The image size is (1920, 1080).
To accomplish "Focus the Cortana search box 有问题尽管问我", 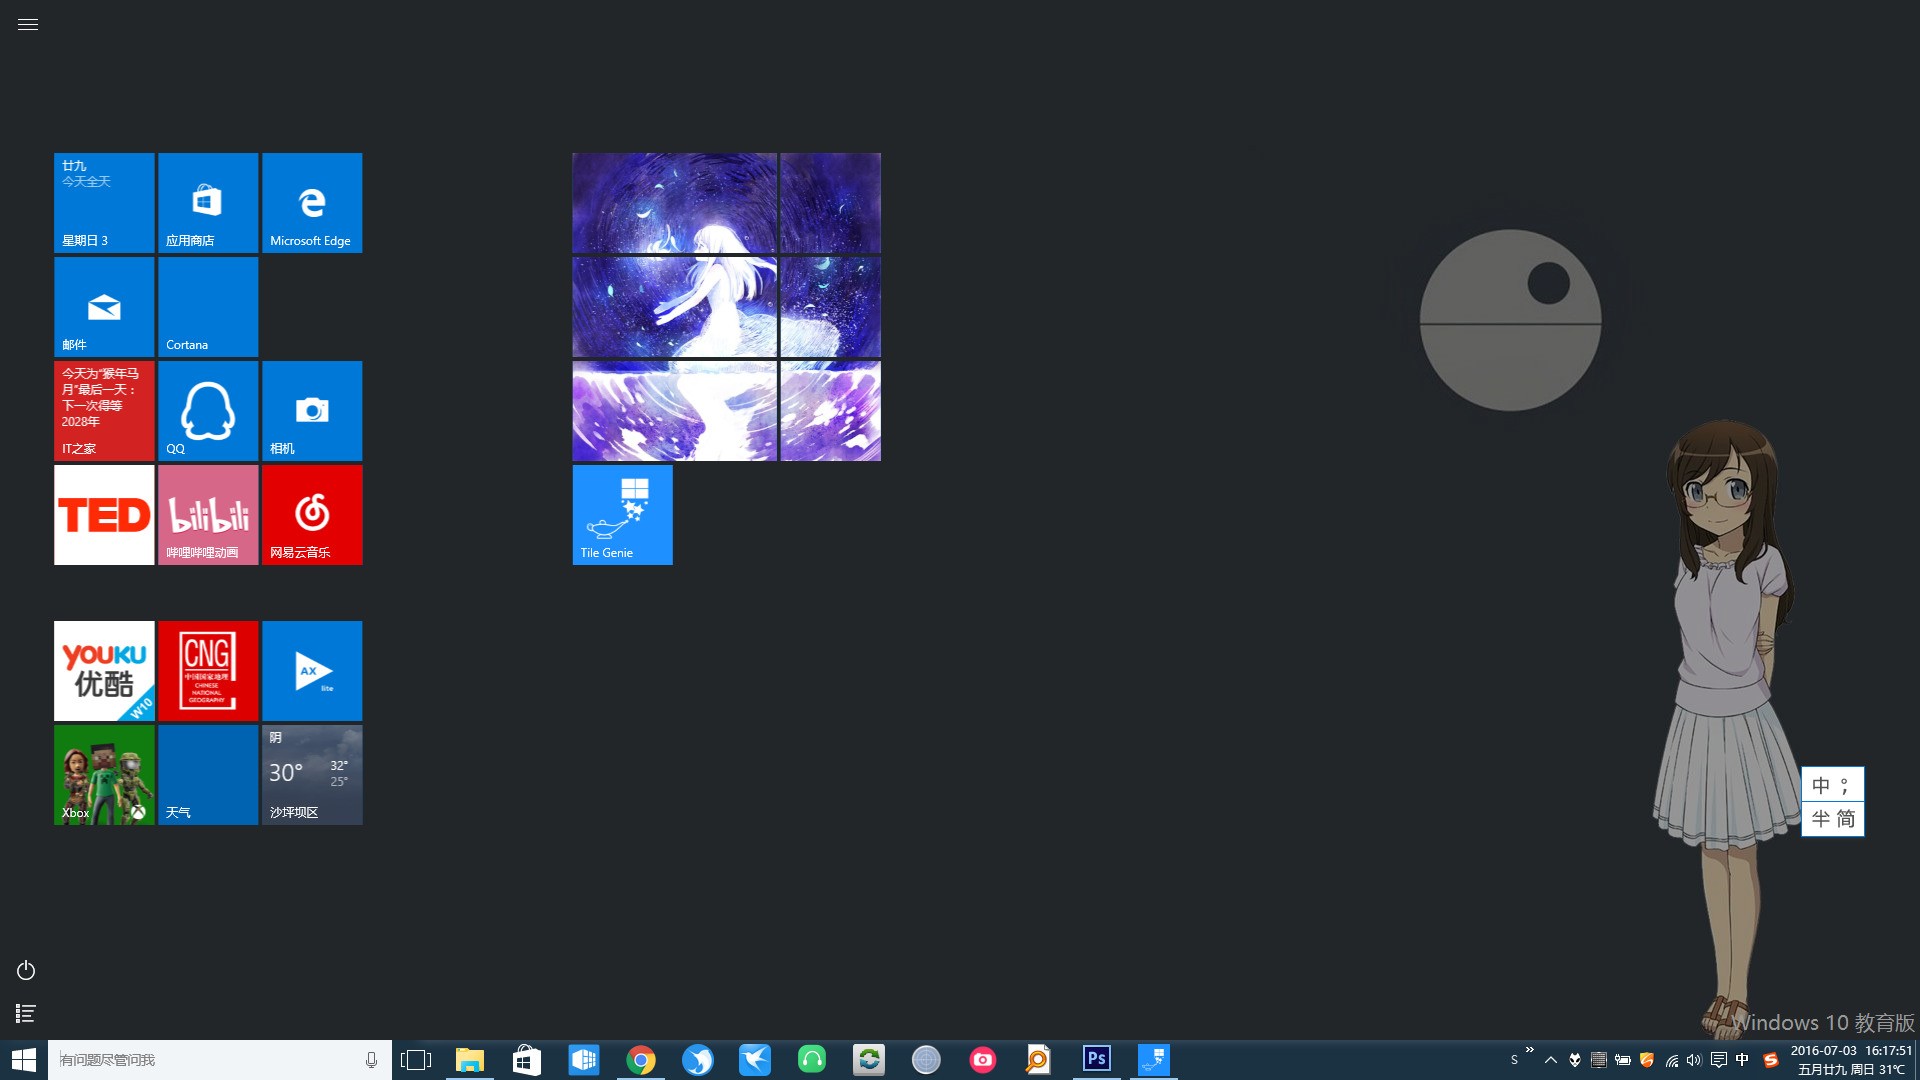I will point(220,1060).
